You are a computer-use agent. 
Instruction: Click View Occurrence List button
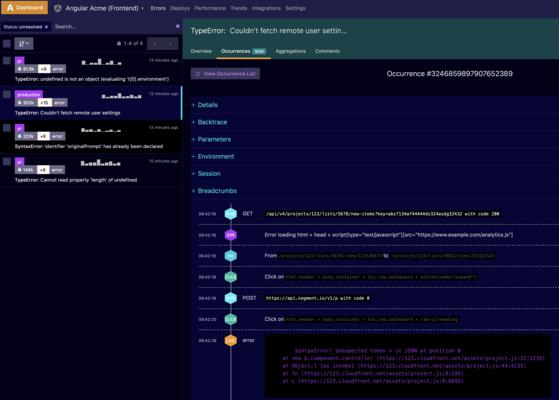pyautogui.click(x=225, y=74)
